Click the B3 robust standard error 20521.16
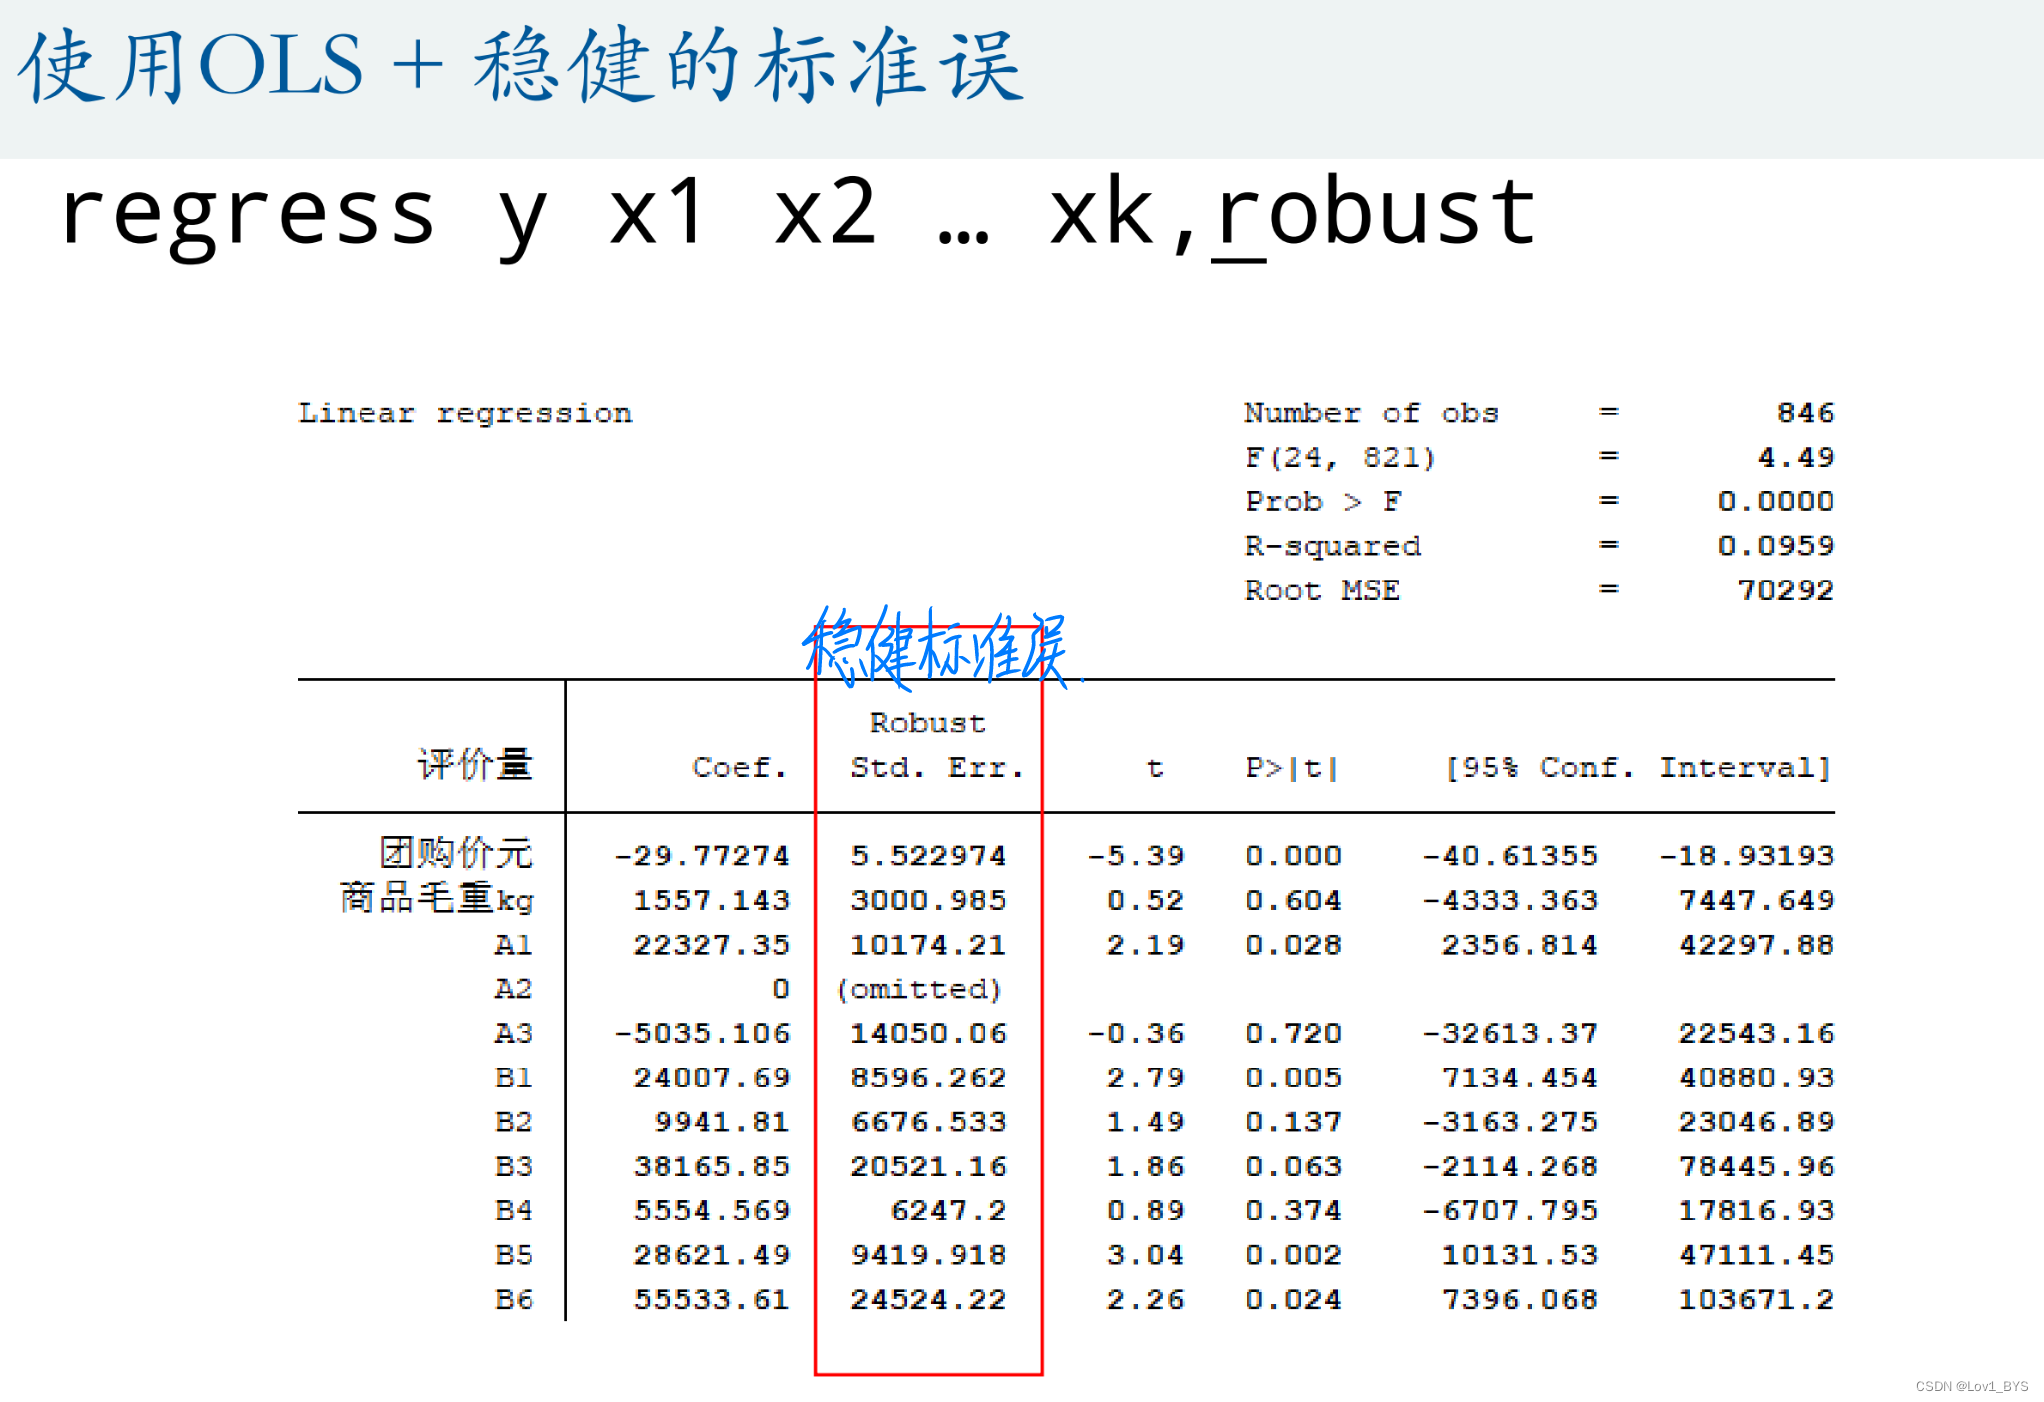 click(x=927, y=1166)
